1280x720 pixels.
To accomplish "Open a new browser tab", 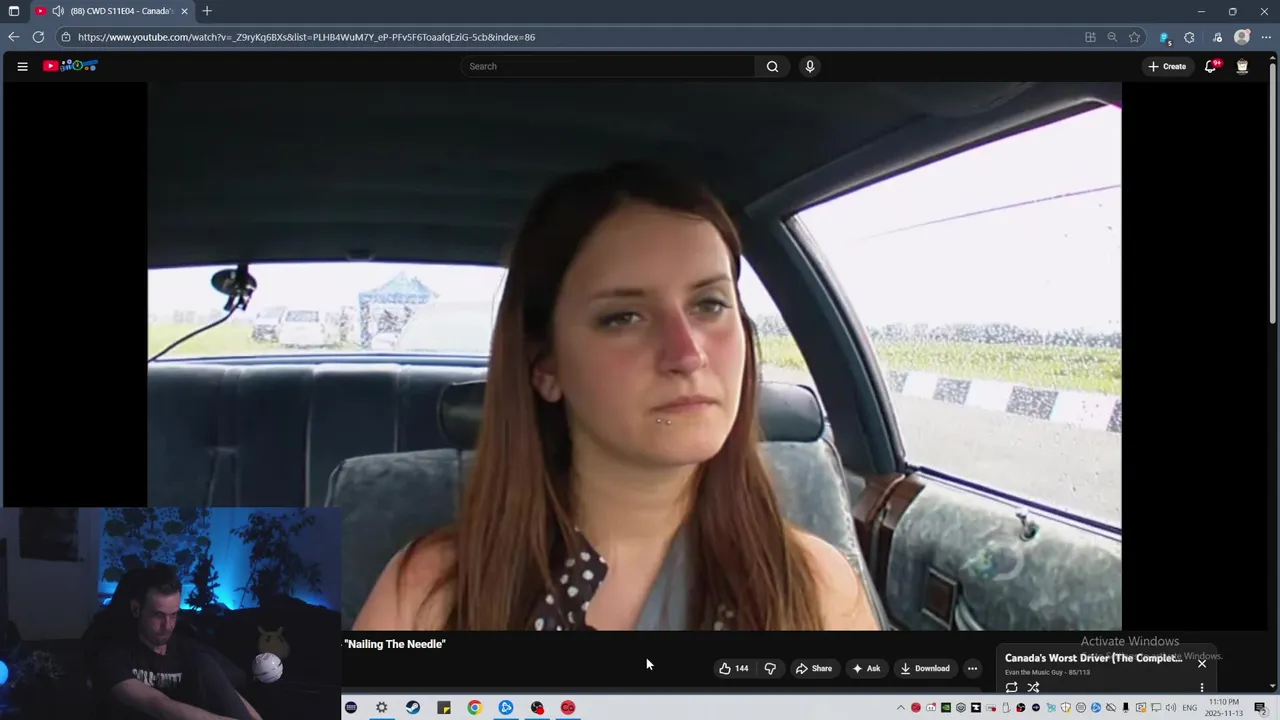I will tap(207, 11).
